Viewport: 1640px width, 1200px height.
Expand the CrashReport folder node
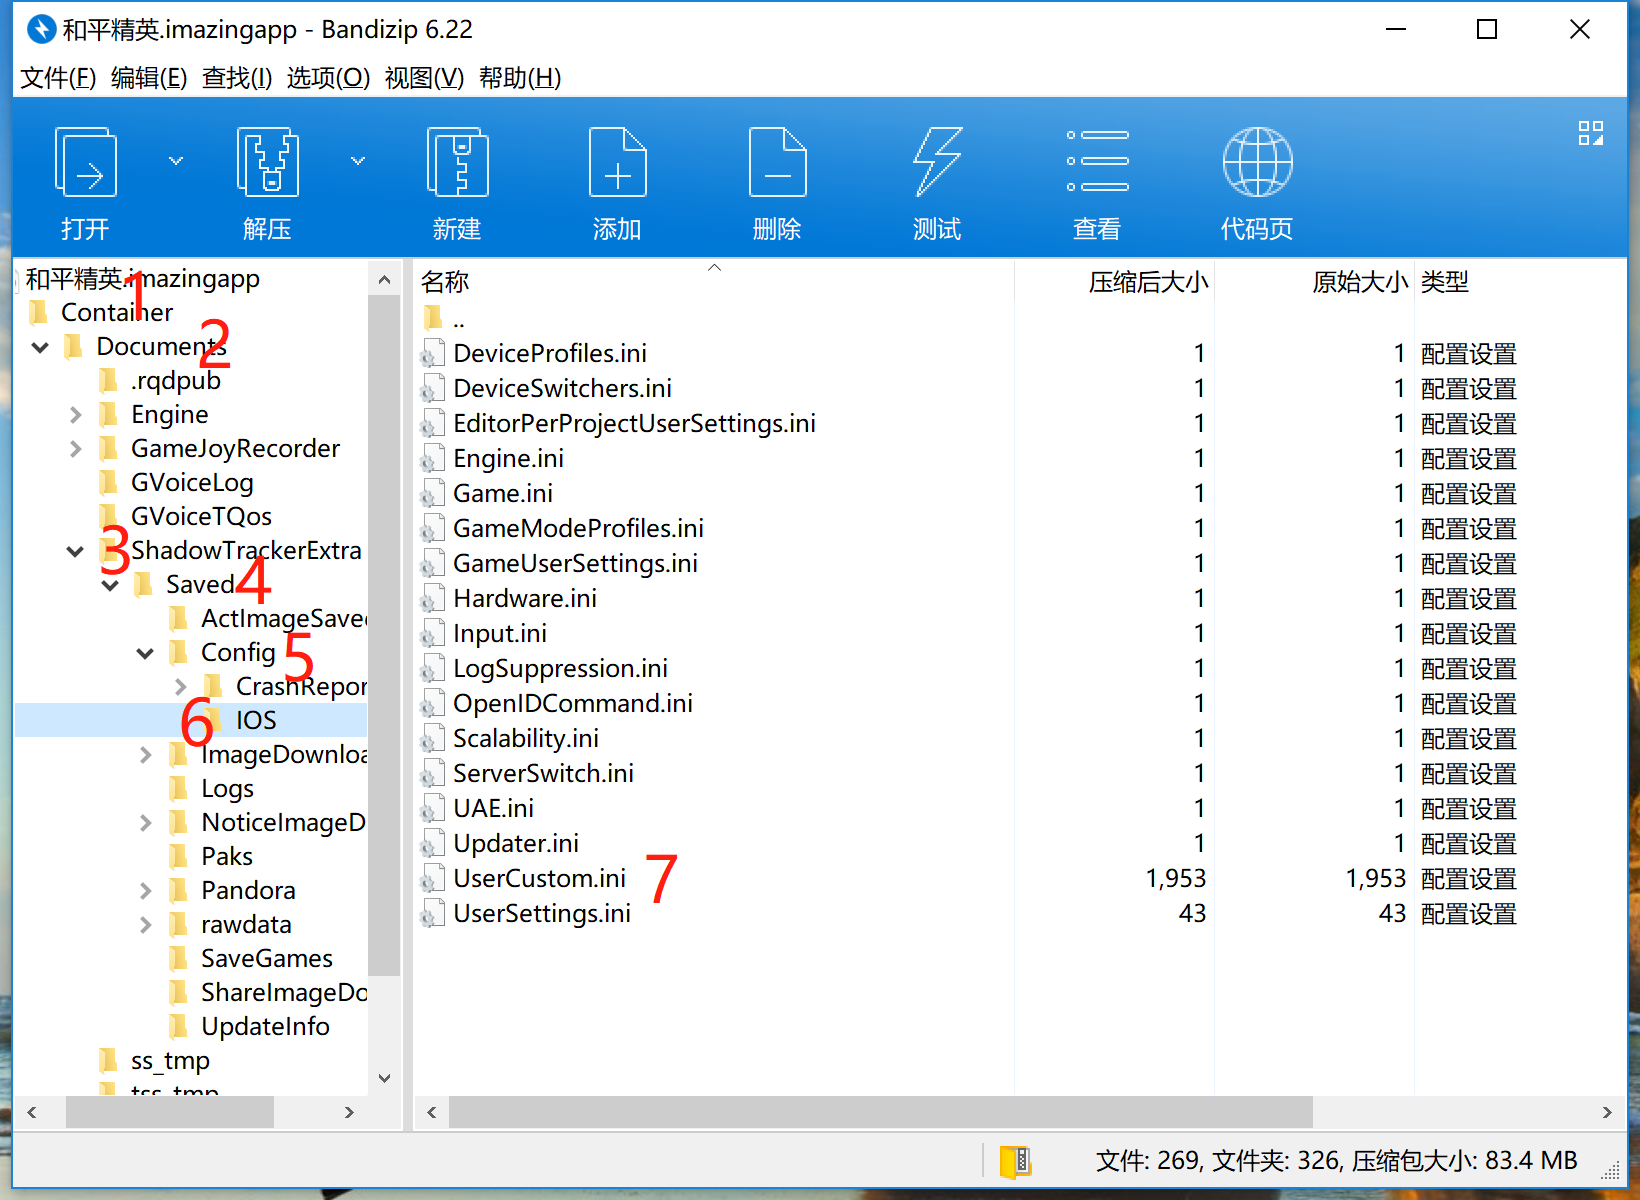click(181, 687)
